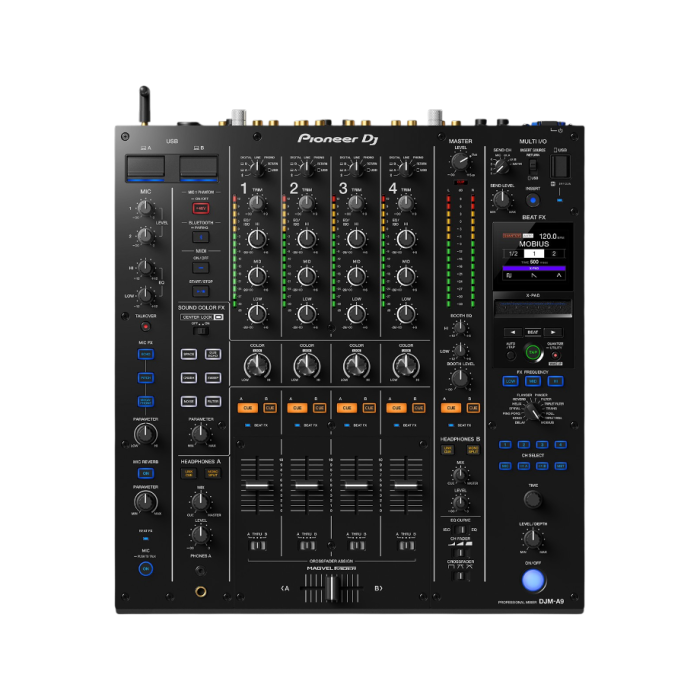Screen dimensions: 700x700
Task: Enable Mic FX Megaphone button
Action: click(146, 401)
